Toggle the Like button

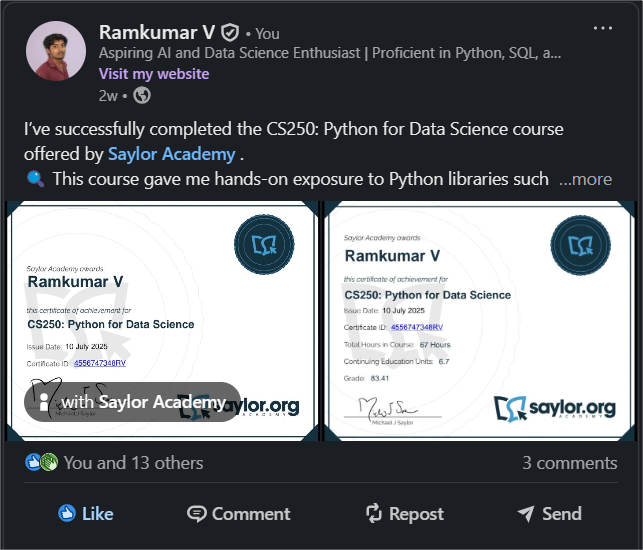86,514
